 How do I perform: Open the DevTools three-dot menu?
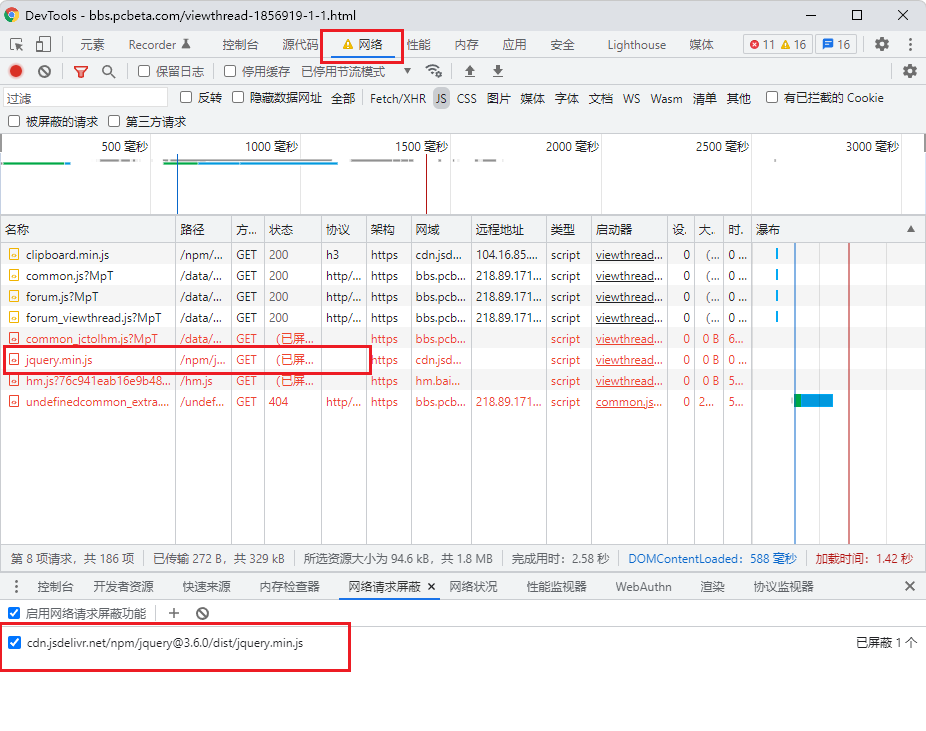910,44
